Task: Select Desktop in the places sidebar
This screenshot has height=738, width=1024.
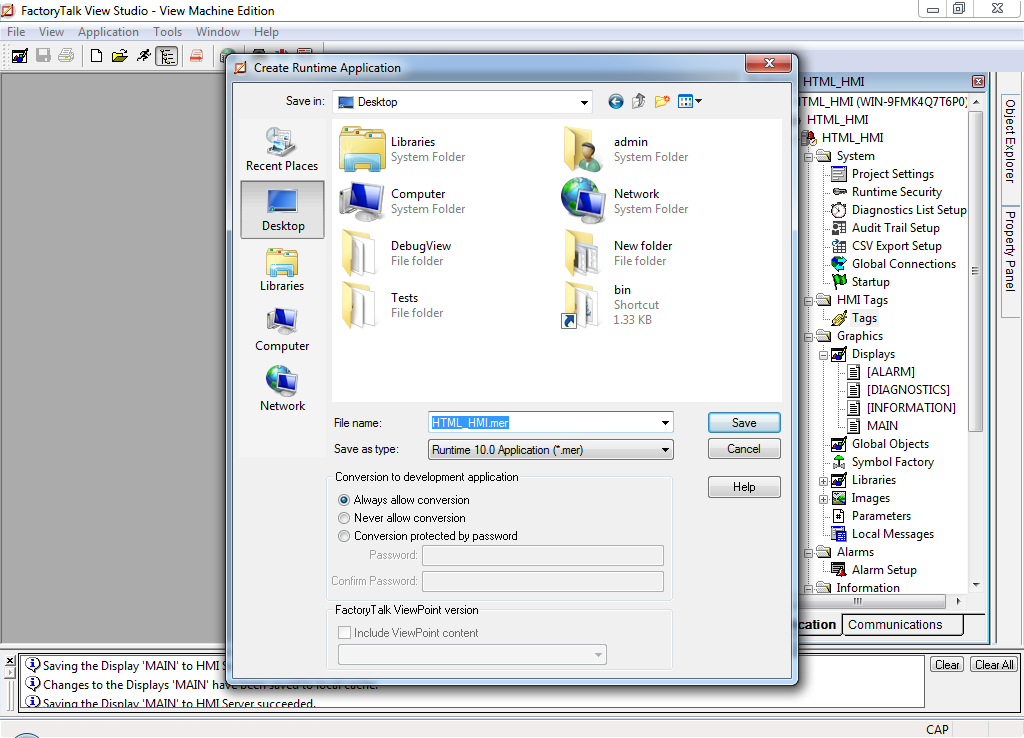Action: pyautogui.click(x=282, y=210)
